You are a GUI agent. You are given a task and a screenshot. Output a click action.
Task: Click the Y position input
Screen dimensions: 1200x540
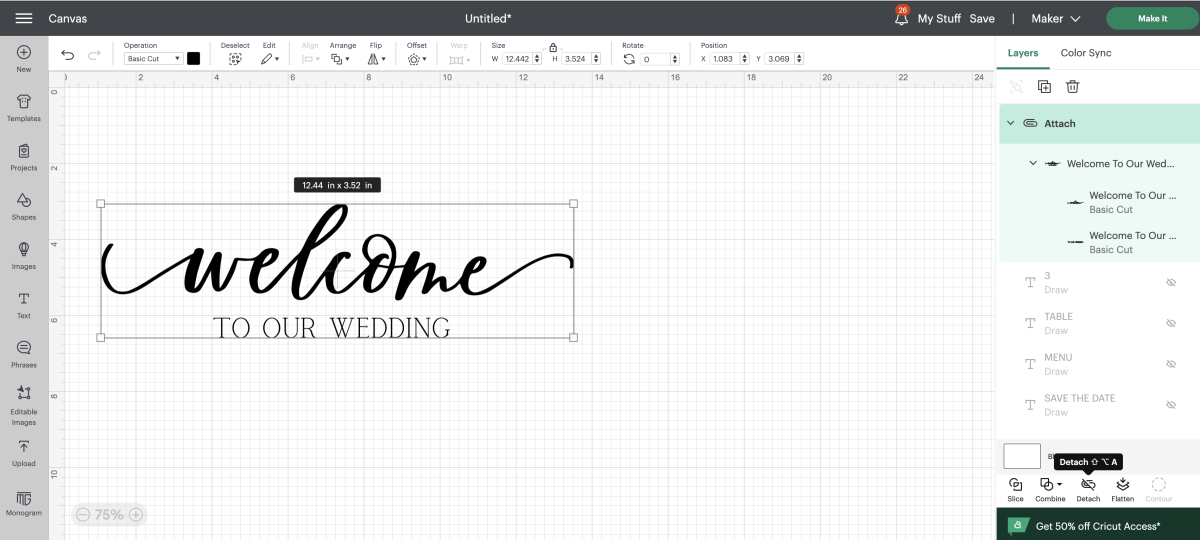pyautogui.click(x=786, y=59)
